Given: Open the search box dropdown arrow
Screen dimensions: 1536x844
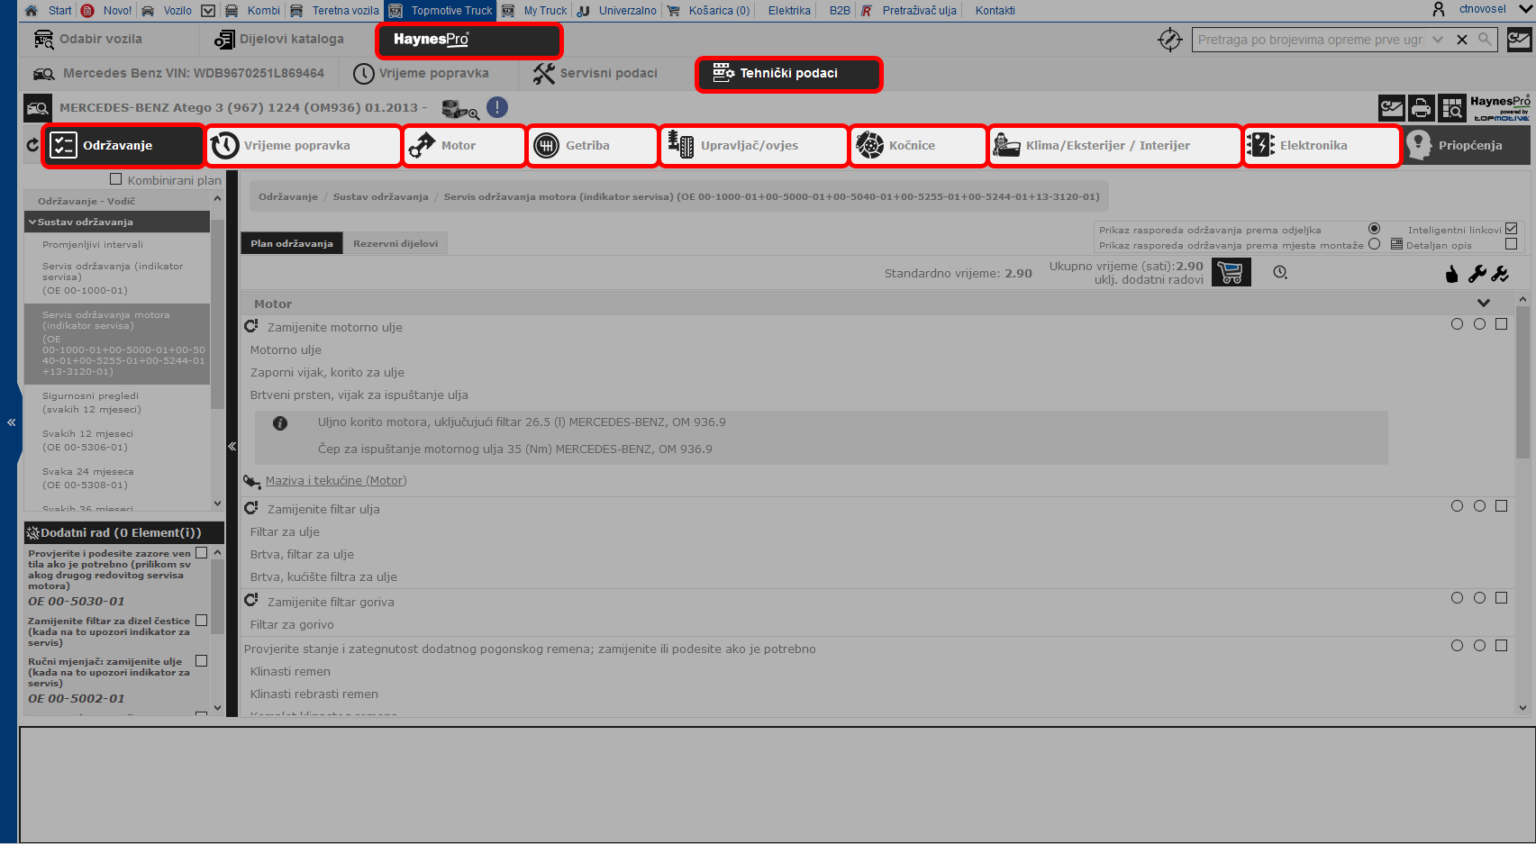Looking at the screenshot, I should pyautogui.click(x=1437, y=40).
